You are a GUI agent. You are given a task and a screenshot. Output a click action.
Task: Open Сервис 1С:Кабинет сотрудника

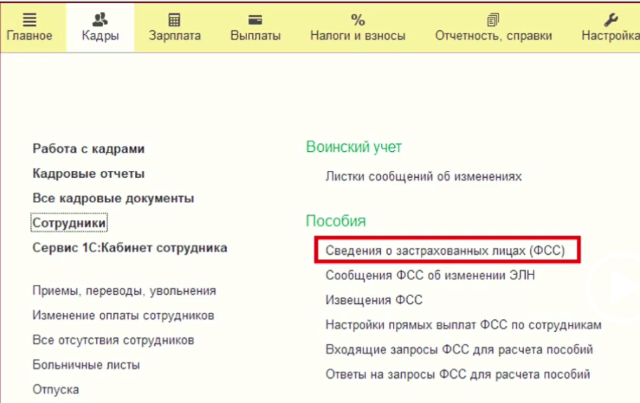(129, 247)
